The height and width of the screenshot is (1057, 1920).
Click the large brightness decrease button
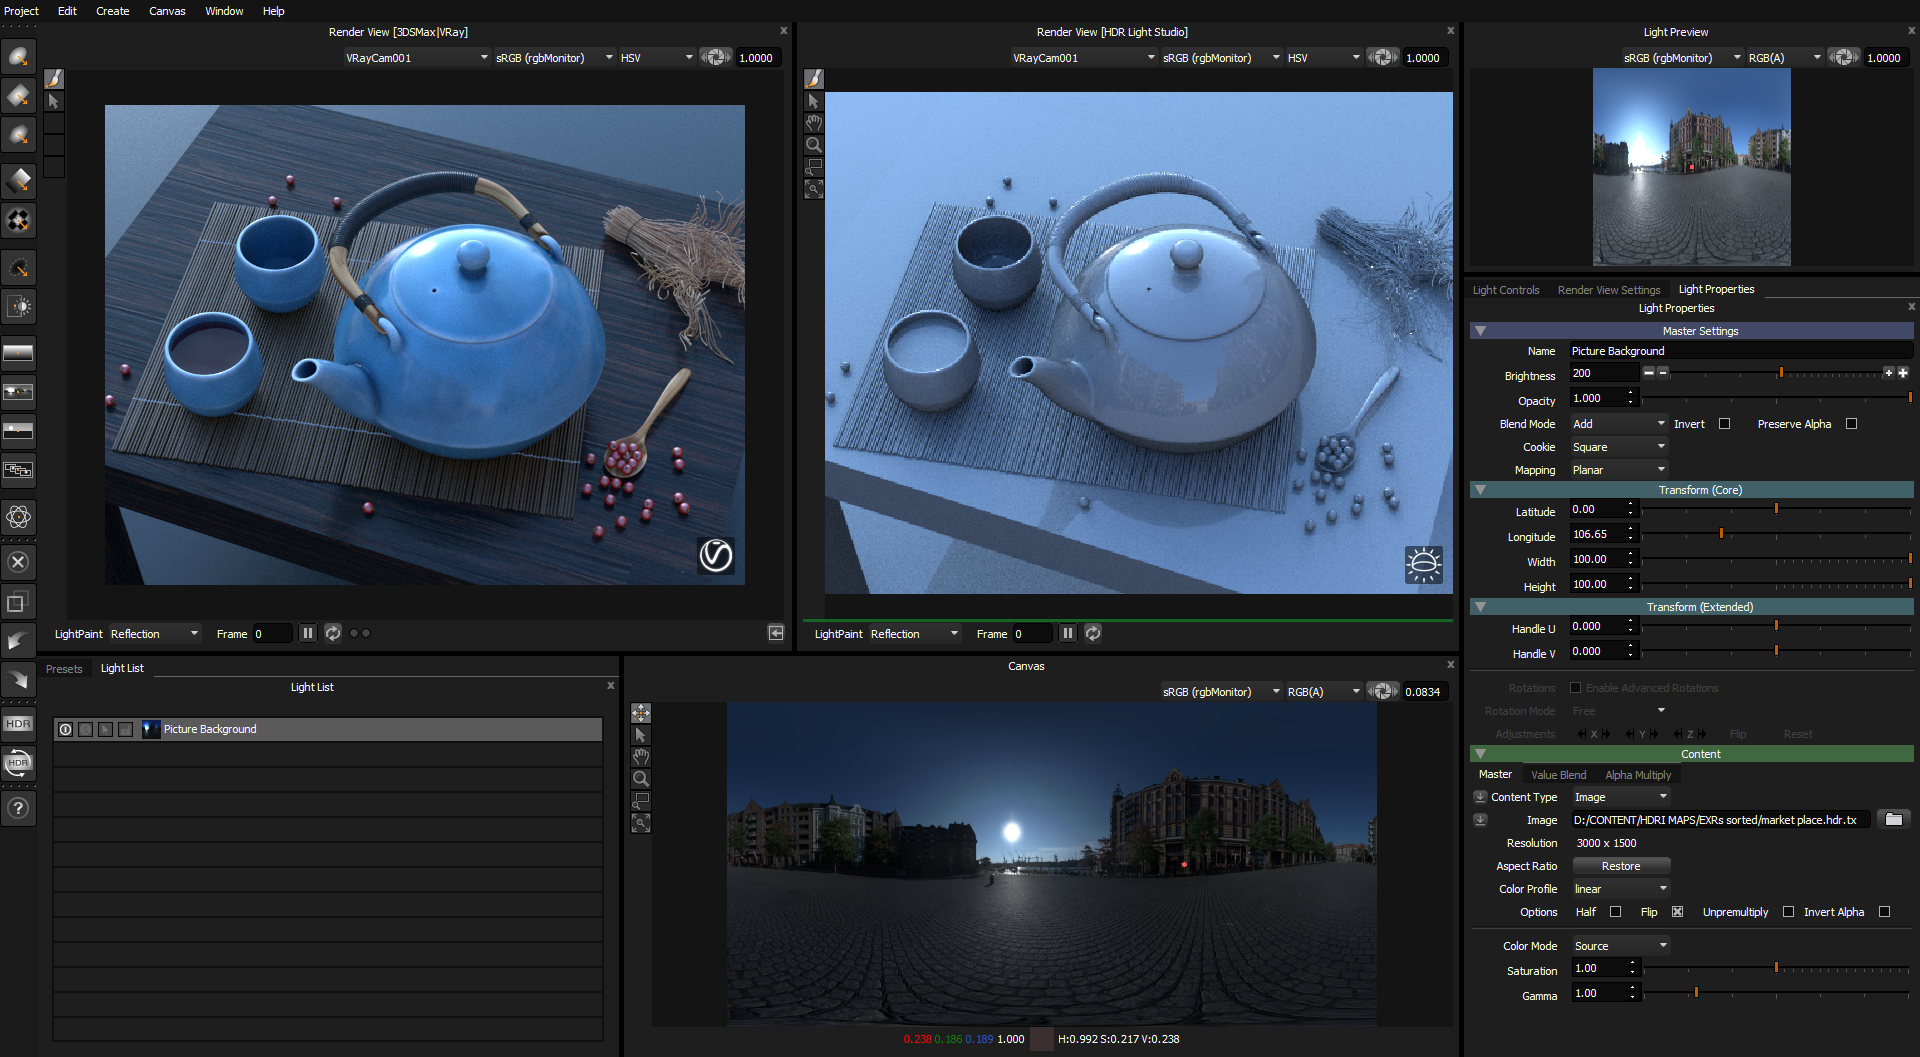(x=1648, y=372)
